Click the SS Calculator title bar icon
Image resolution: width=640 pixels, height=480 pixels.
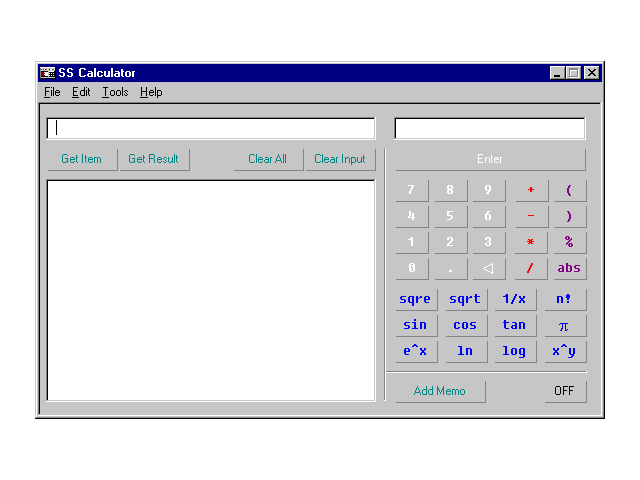(47, 73)
